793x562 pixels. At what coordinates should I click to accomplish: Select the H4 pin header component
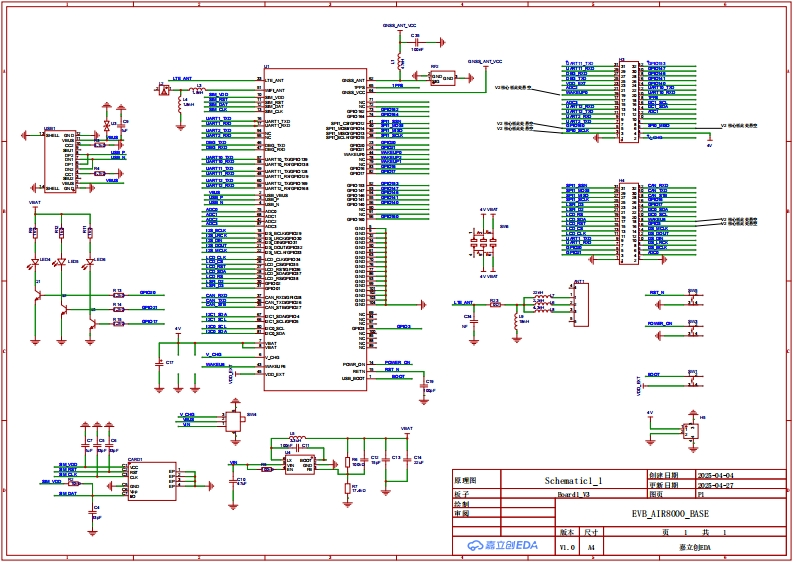(627, 222)
